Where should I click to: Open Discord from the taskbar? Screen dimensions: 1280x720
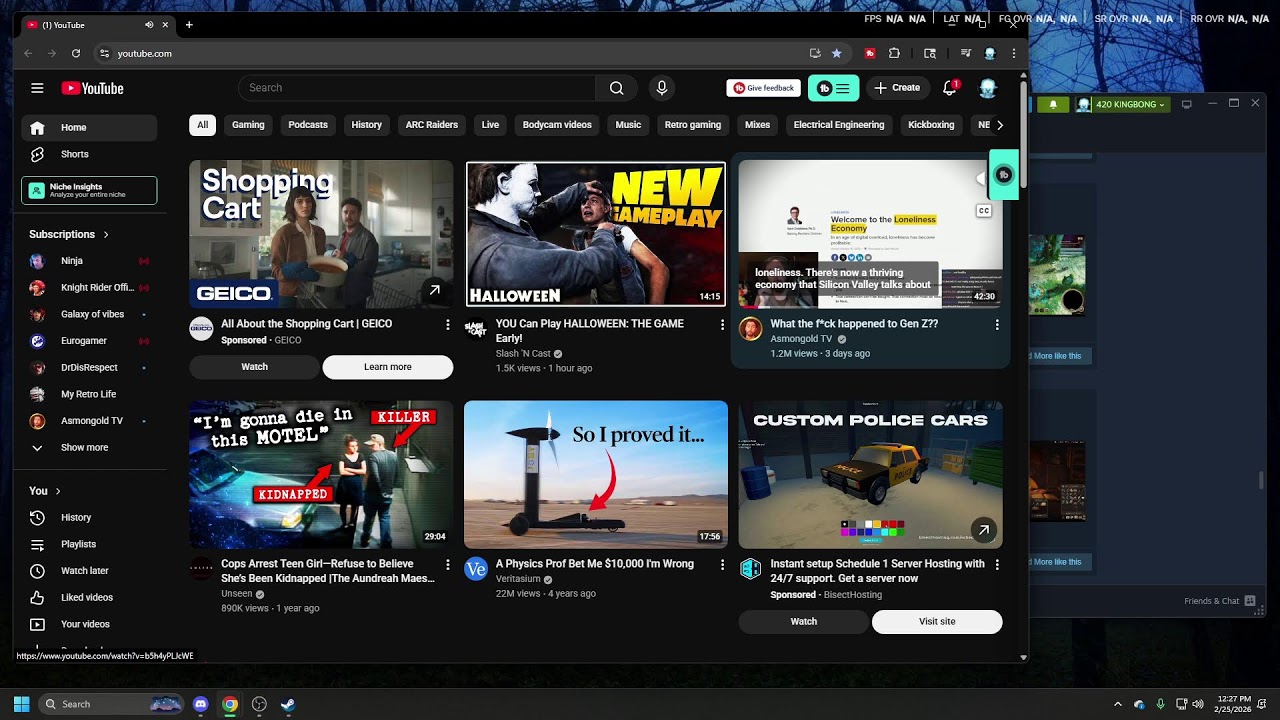point(200,704)
